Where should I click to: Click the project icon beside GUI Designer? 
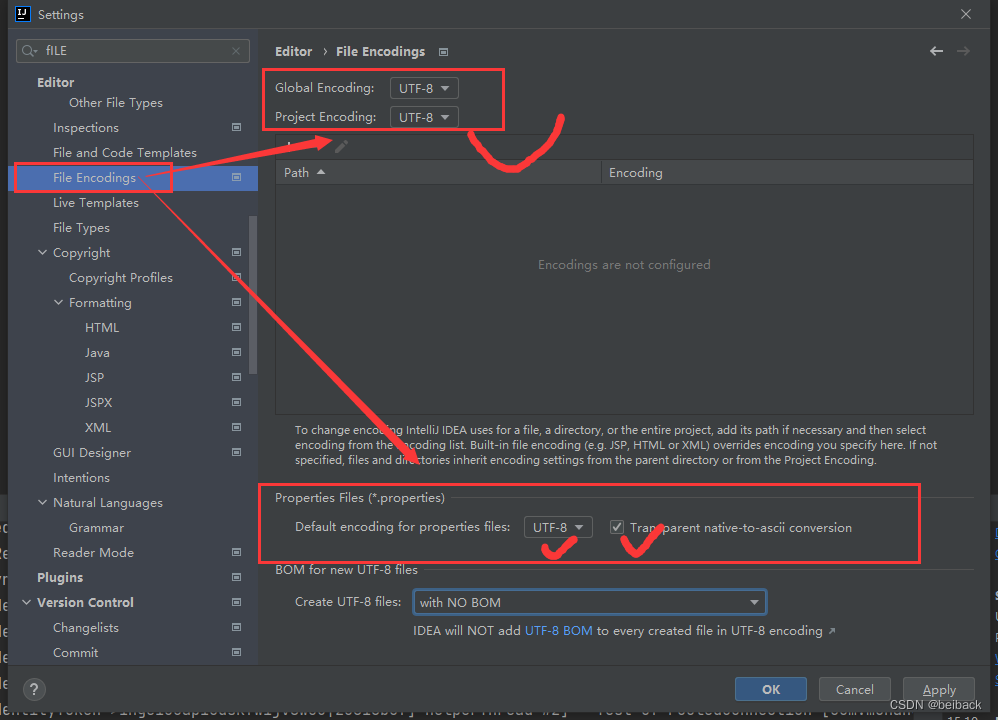click(x=236, y=453)
